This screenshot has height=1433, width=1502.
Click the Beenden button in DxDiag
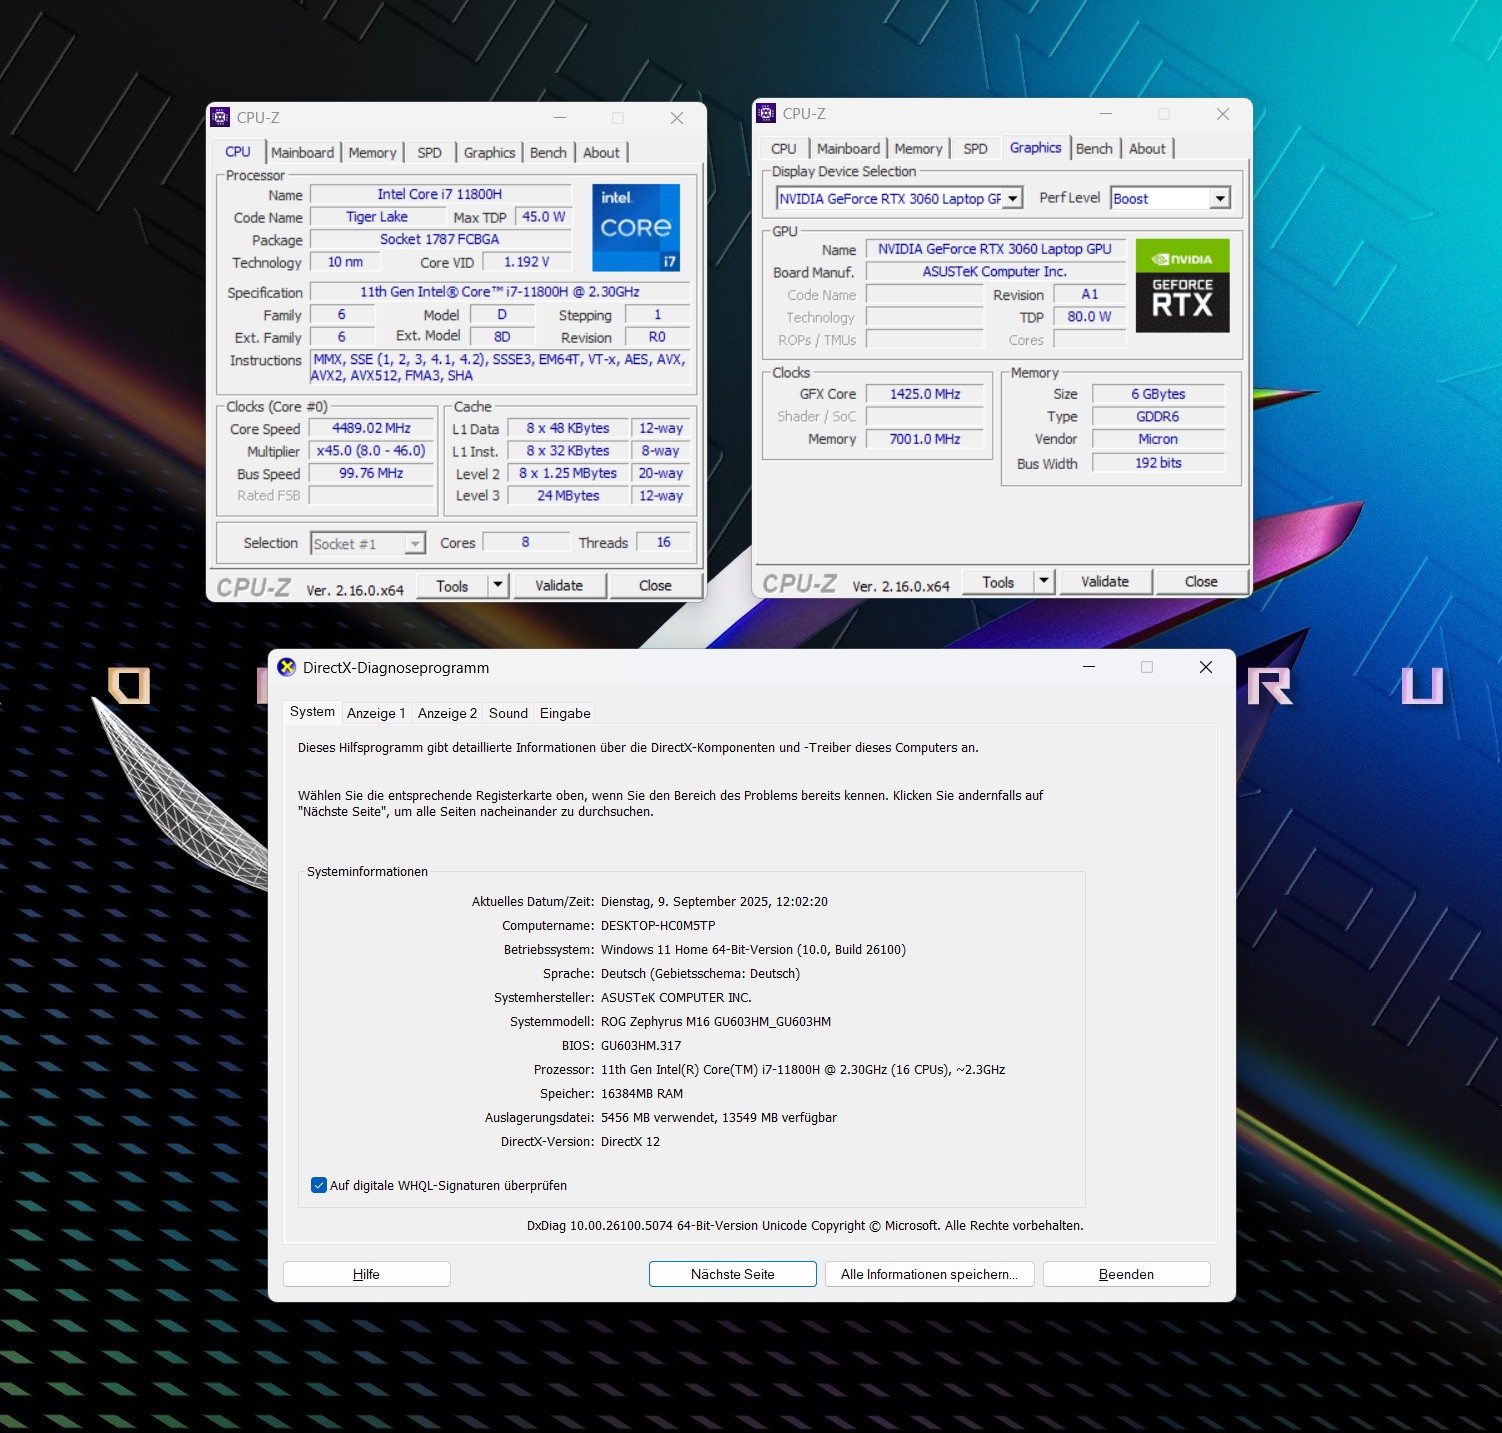[x=1126, y=1274]
